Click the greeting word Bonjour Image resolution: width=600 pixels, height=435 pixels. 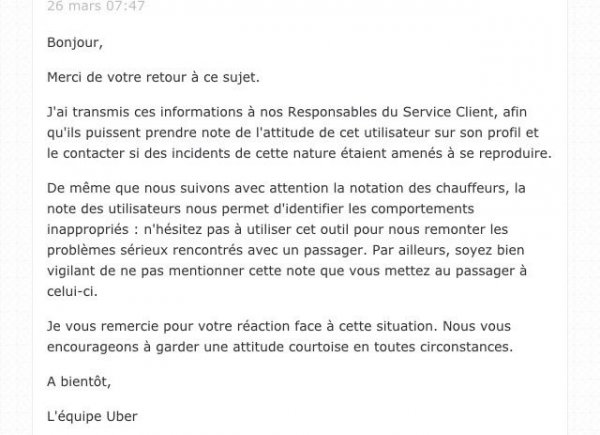point(75,42)
